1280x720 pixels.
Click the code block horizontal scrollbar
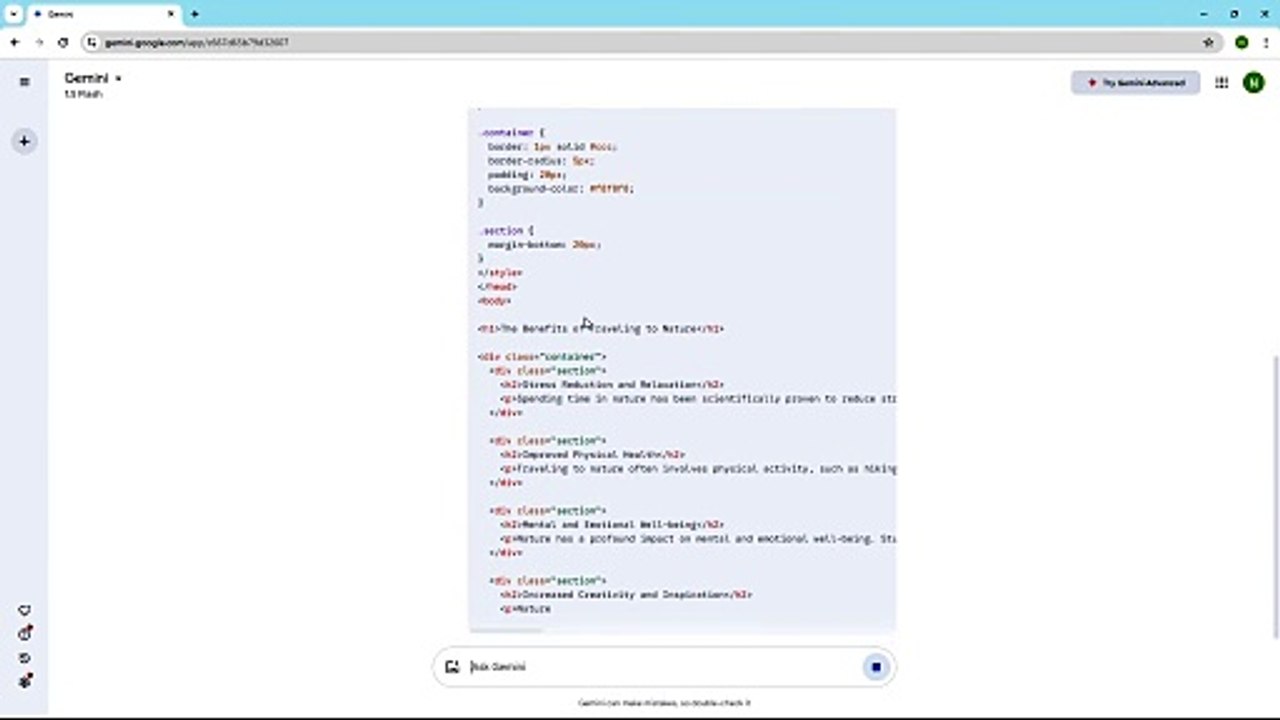point(505,630)
